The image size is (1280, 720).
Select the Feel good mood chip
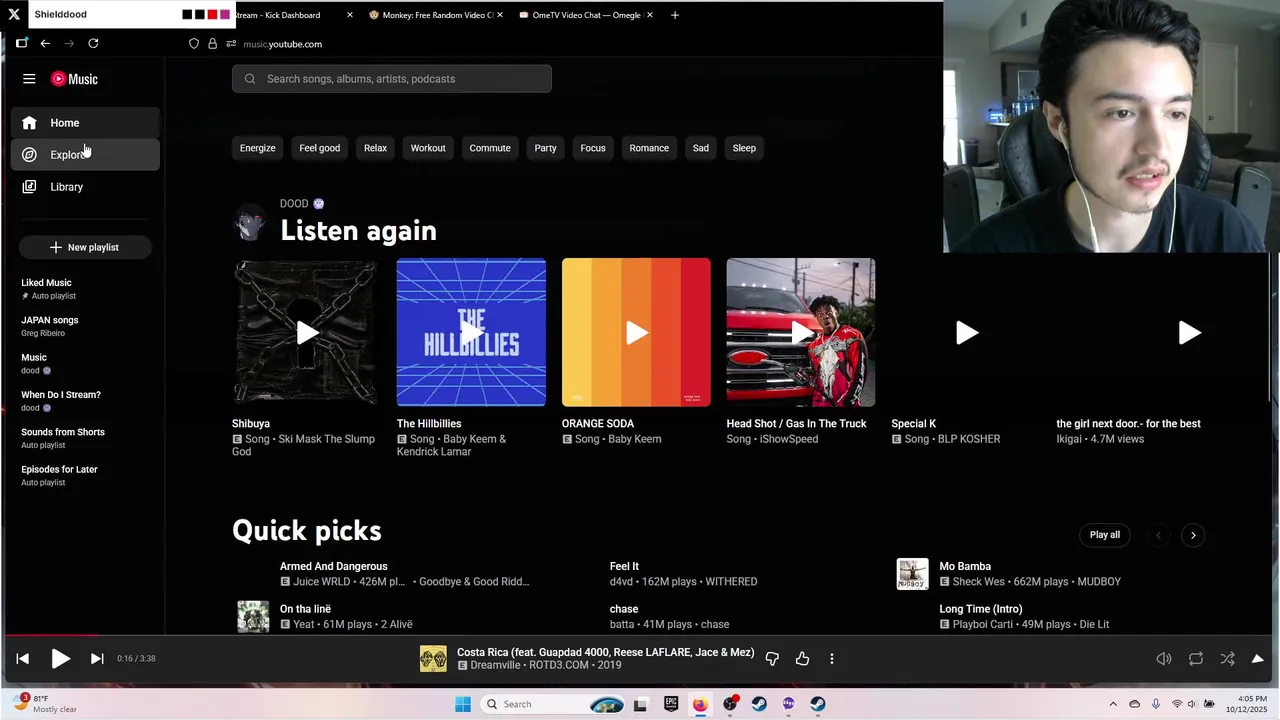click(x=320, y=148)
